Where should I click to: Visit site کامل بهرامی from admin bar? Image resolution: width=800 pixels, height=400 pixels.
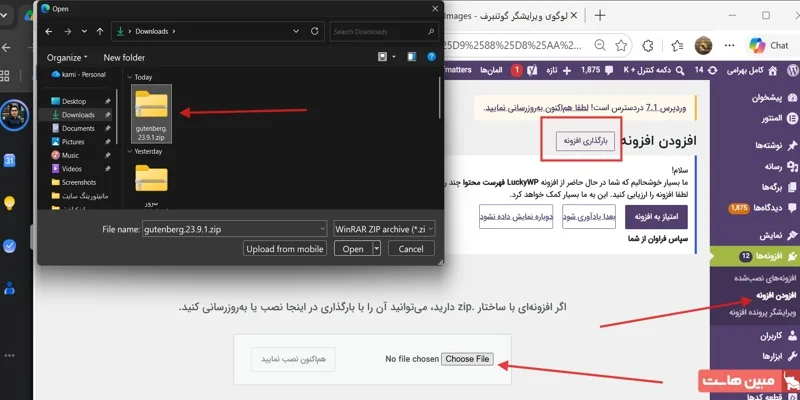pyautogui.click(x=752, y=70)
